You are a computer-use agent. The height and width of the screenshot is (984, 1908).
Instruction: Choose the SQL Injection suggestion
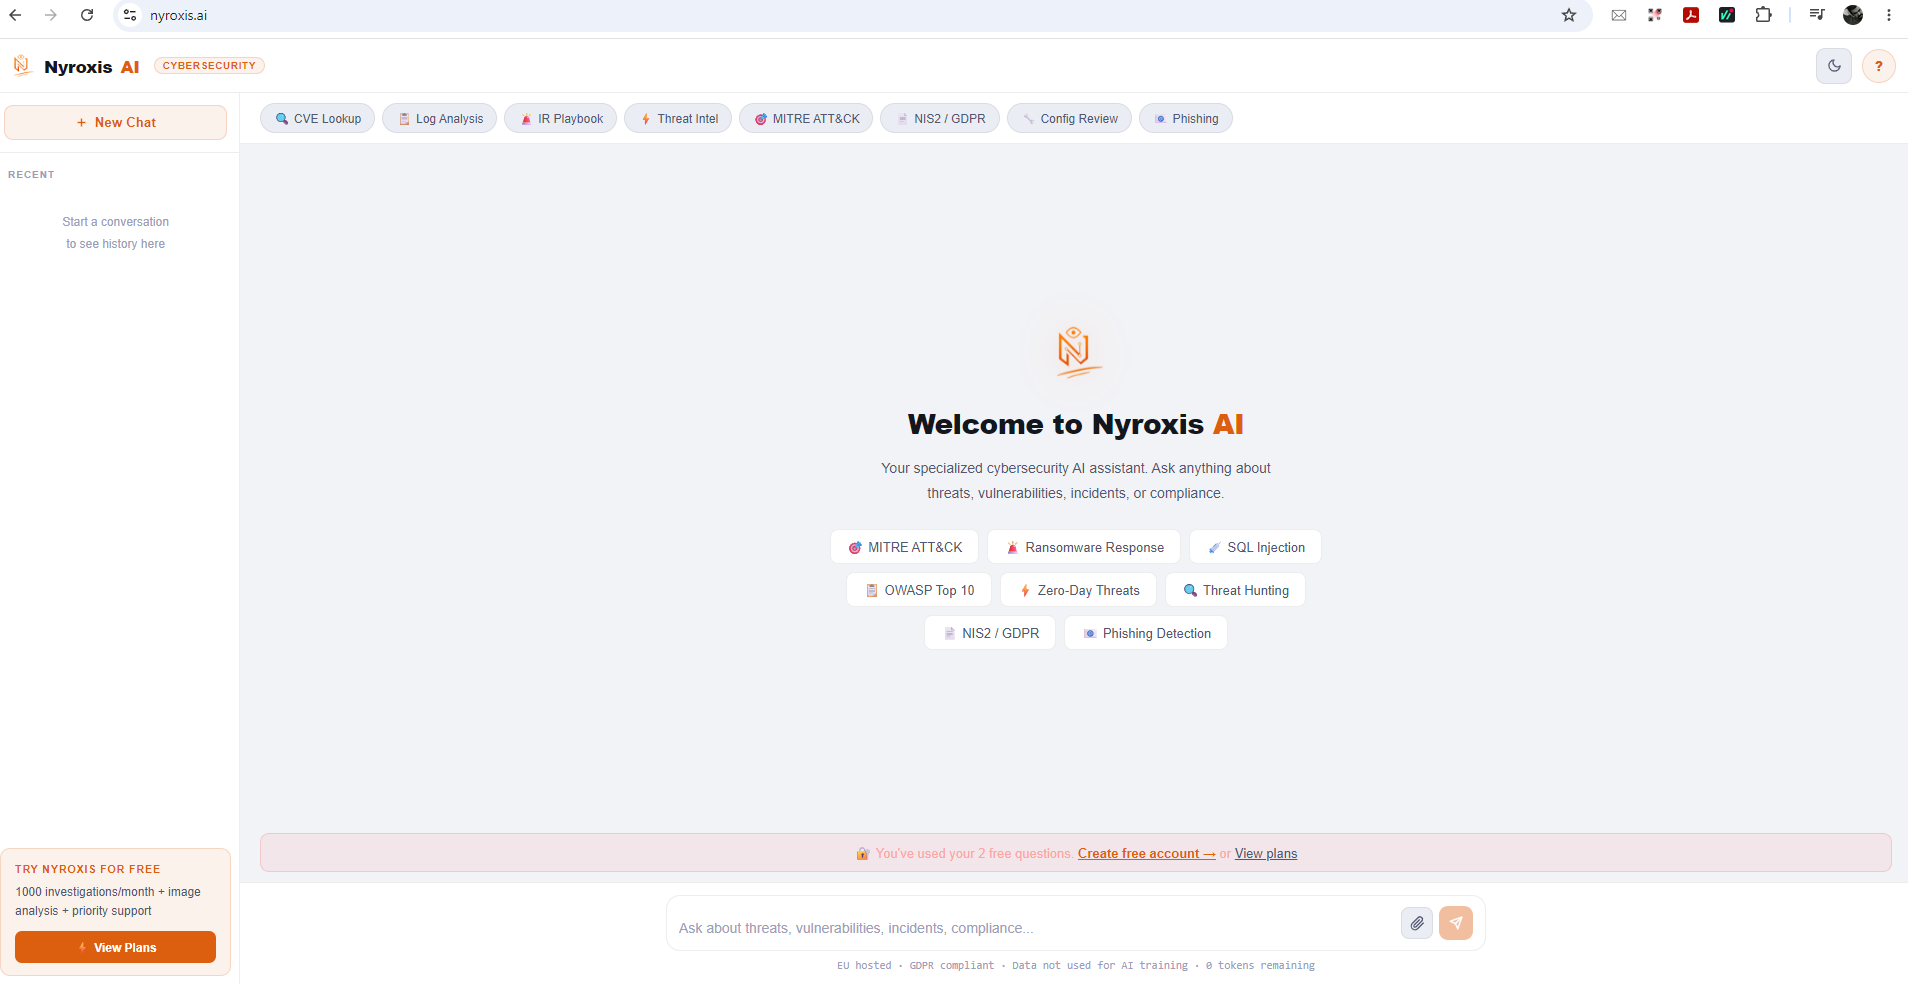coord(1256,547)
